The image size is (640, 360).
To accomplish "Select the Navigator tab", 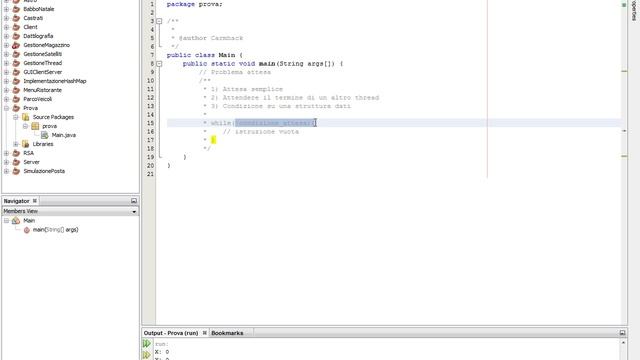I will 16,201.
